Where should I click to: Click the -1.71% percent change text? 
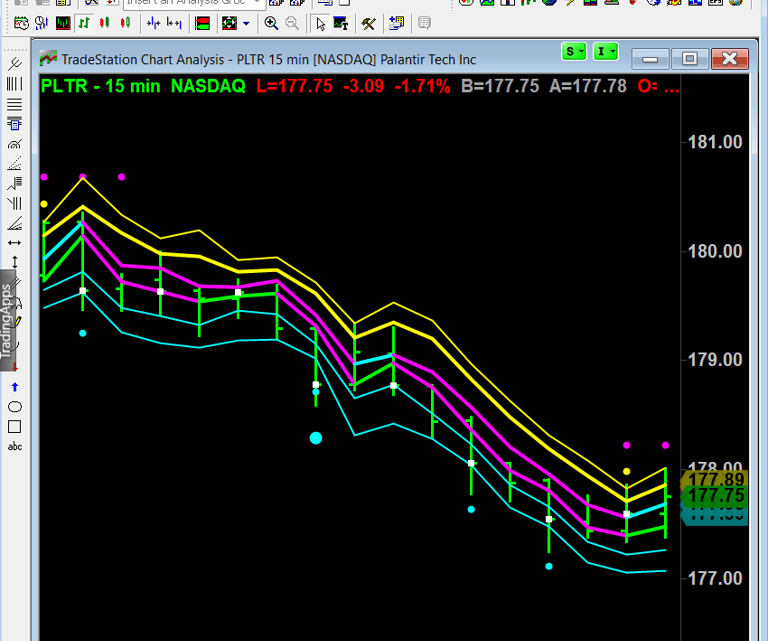click(422, 86)
